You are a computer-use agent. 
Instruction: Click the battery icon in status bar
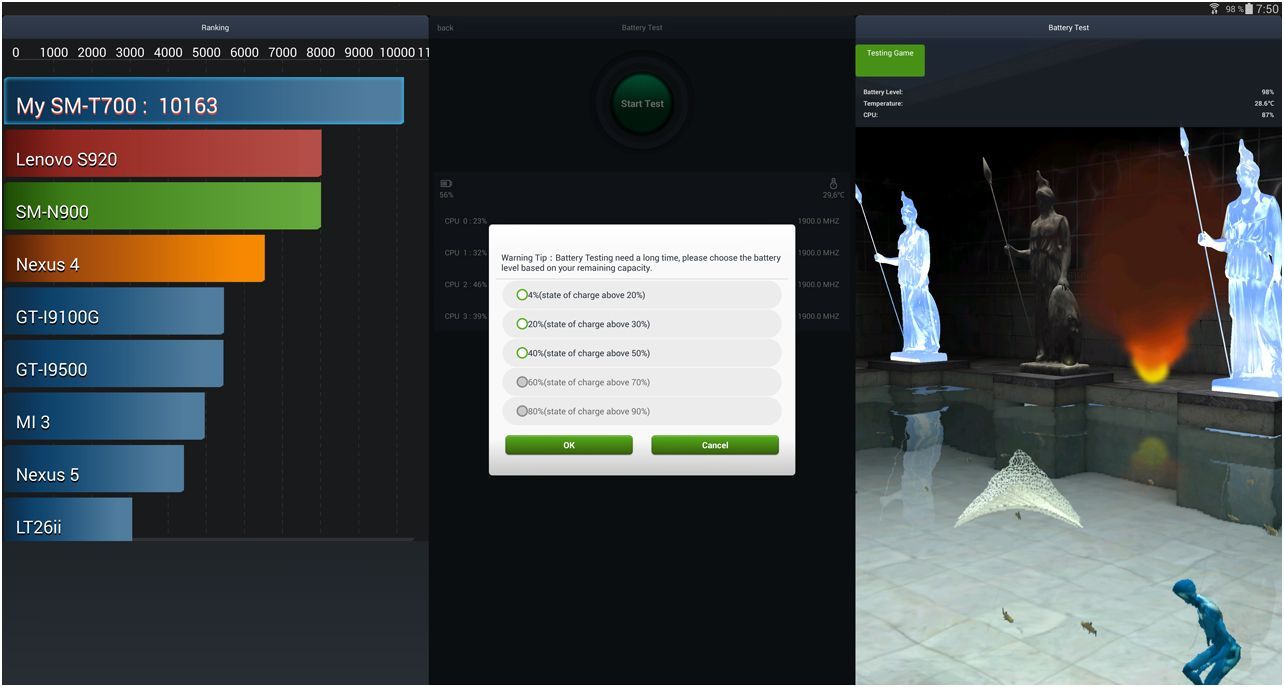(1248, 8)
